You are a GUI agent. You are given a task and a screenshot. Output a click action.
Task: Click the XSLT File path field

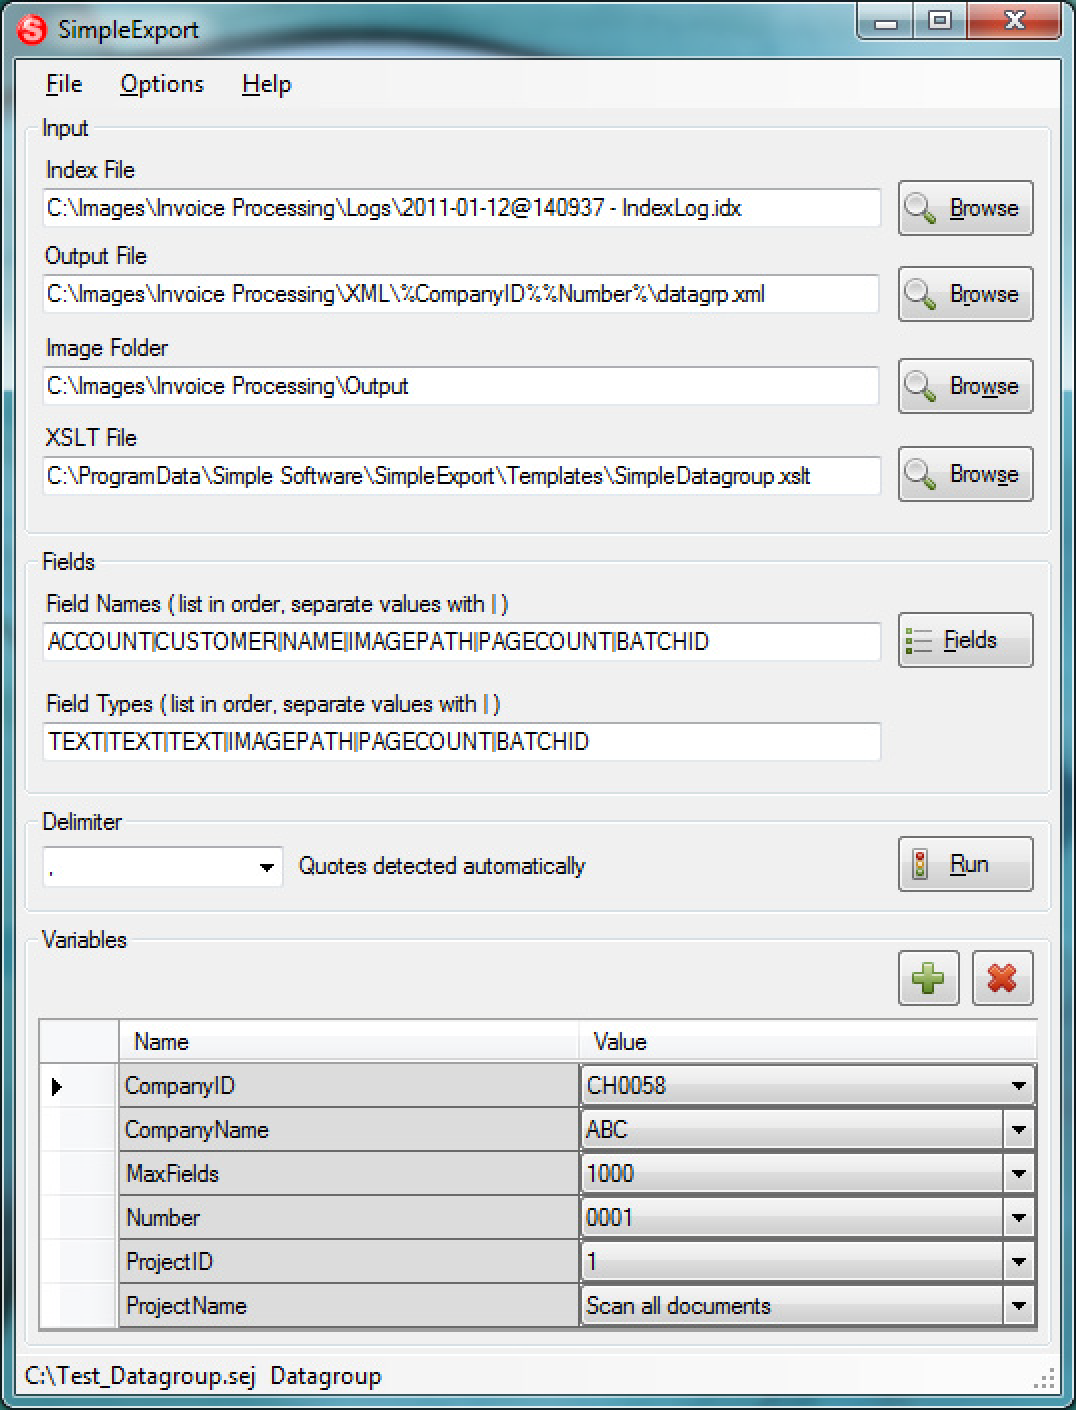click(x=461, y=476)
